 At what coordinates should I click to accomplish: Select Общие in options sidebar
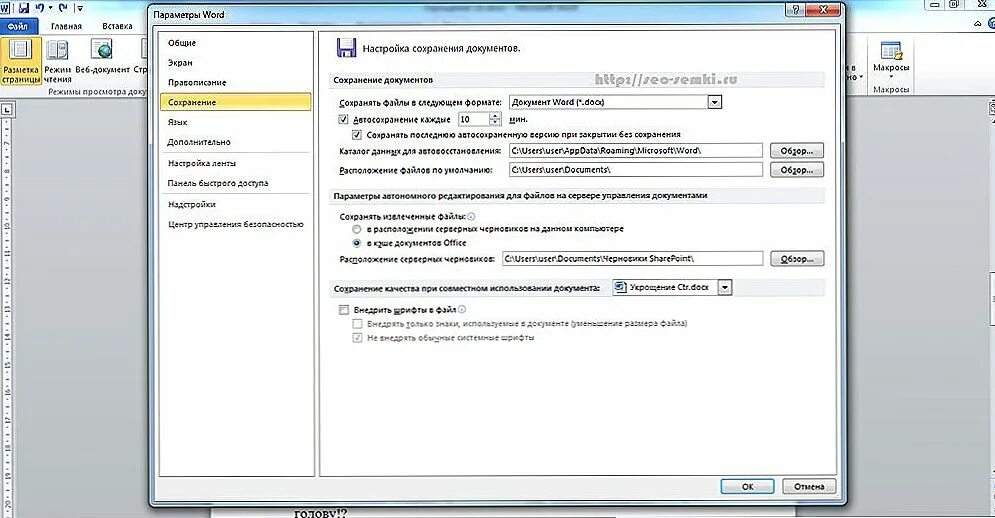point(235,43)
